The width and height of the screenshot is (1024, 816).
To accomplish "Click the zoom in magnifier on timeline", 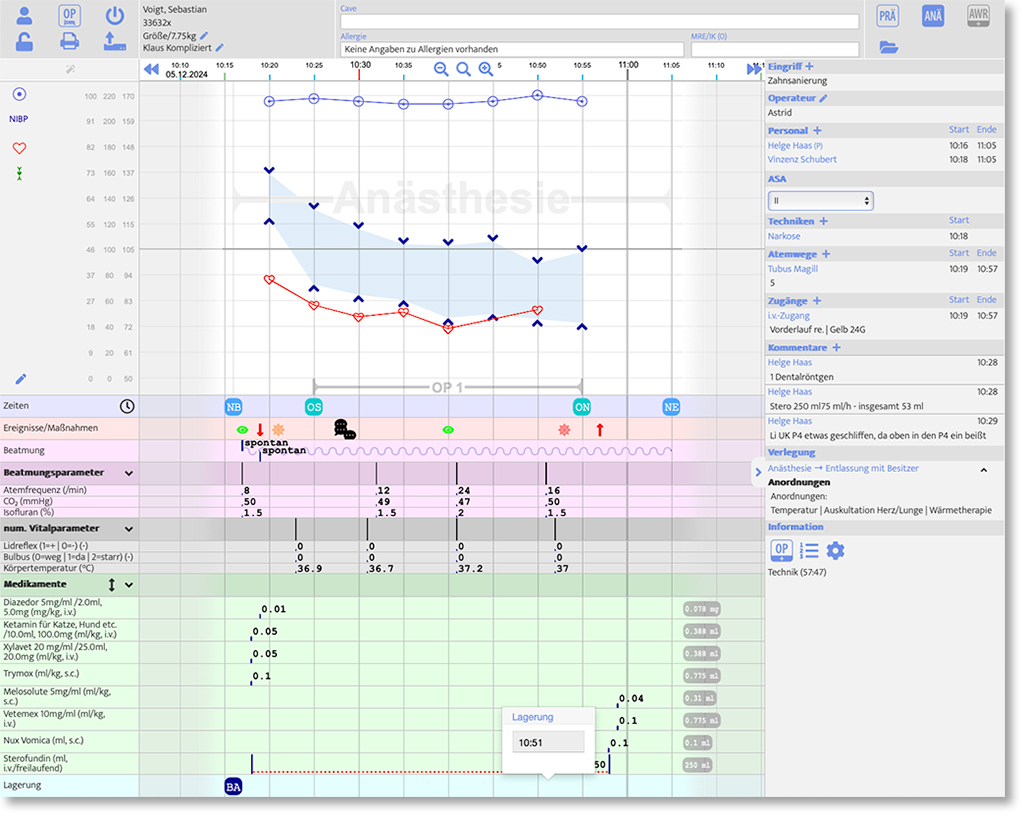I will click(486, 69).
